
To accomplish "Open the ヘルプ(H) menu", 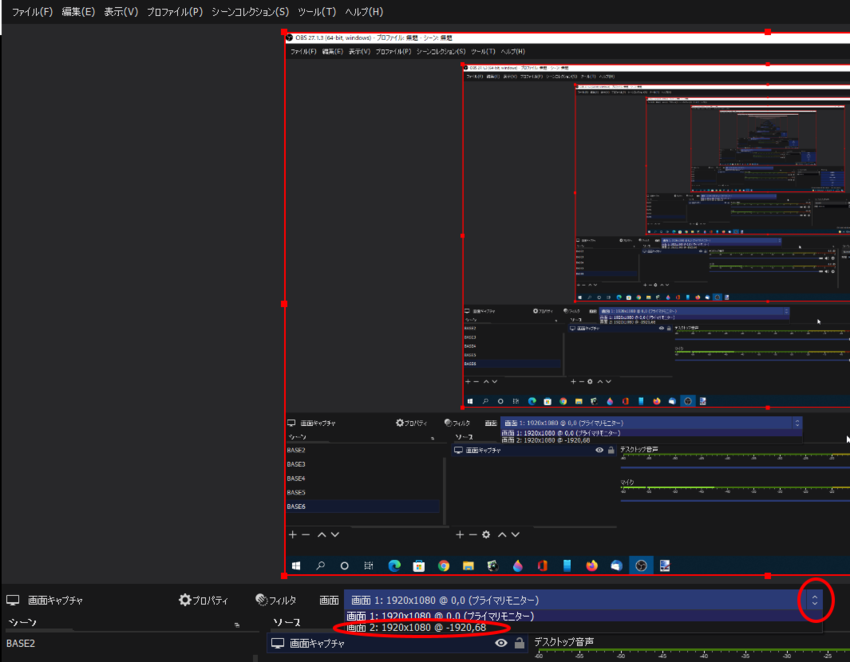I will [x=364, y=11].
